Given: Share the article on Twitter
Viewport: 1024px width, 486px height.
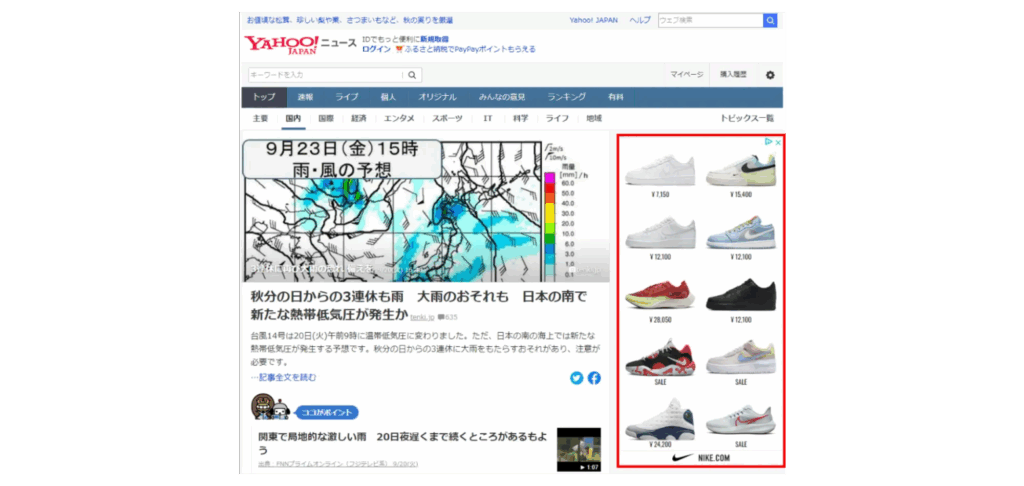Looking at the screenshot, I should pos(577,378).
